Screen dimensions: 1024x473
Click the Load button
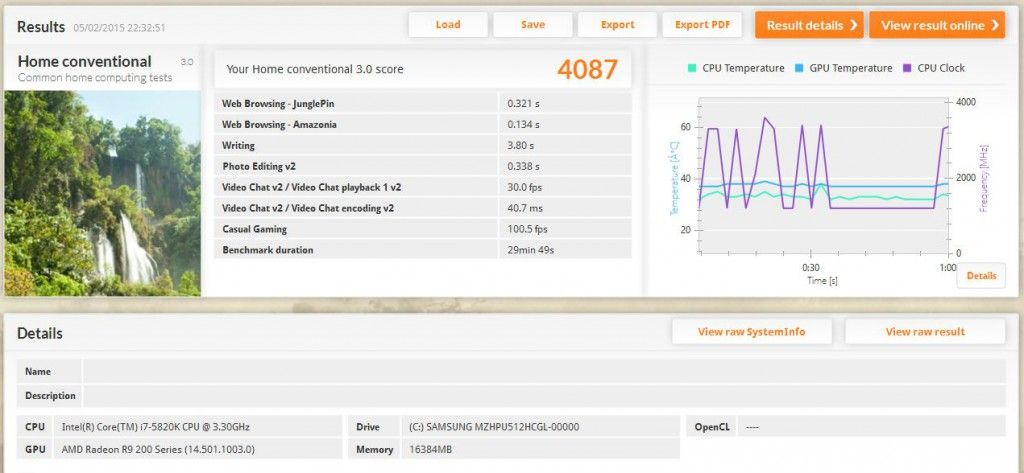[448, 25]
